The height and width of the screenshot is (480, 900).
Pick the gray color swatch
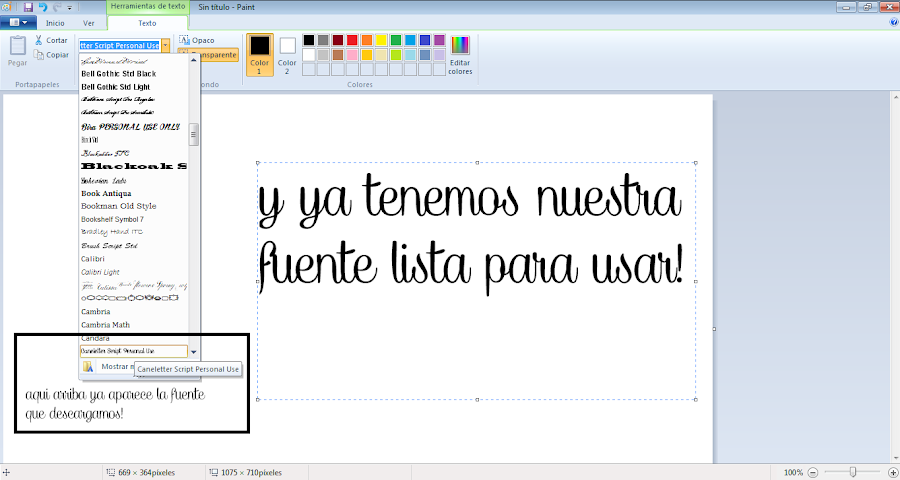[x=323, y=40]
